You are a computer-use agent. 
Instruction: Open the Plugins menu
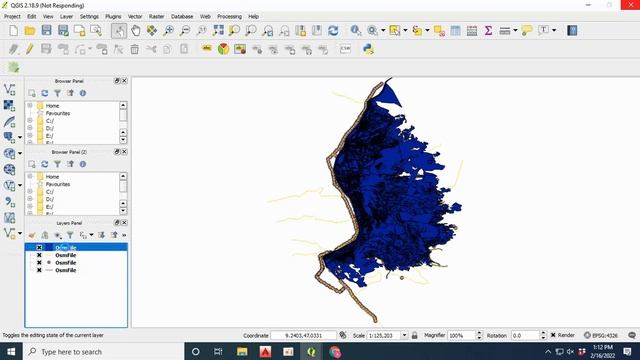coord(113,16)
